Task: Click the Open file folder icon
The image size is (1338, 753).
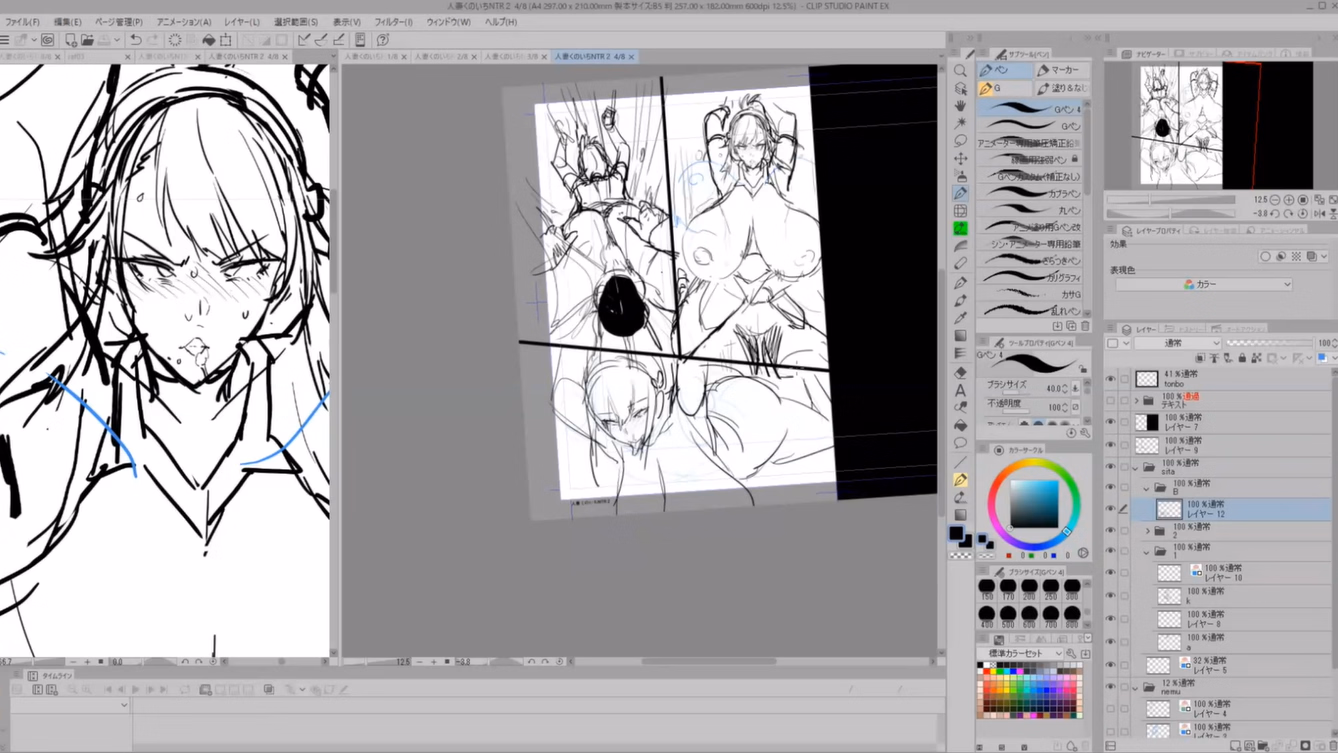Action: point(87,40)
